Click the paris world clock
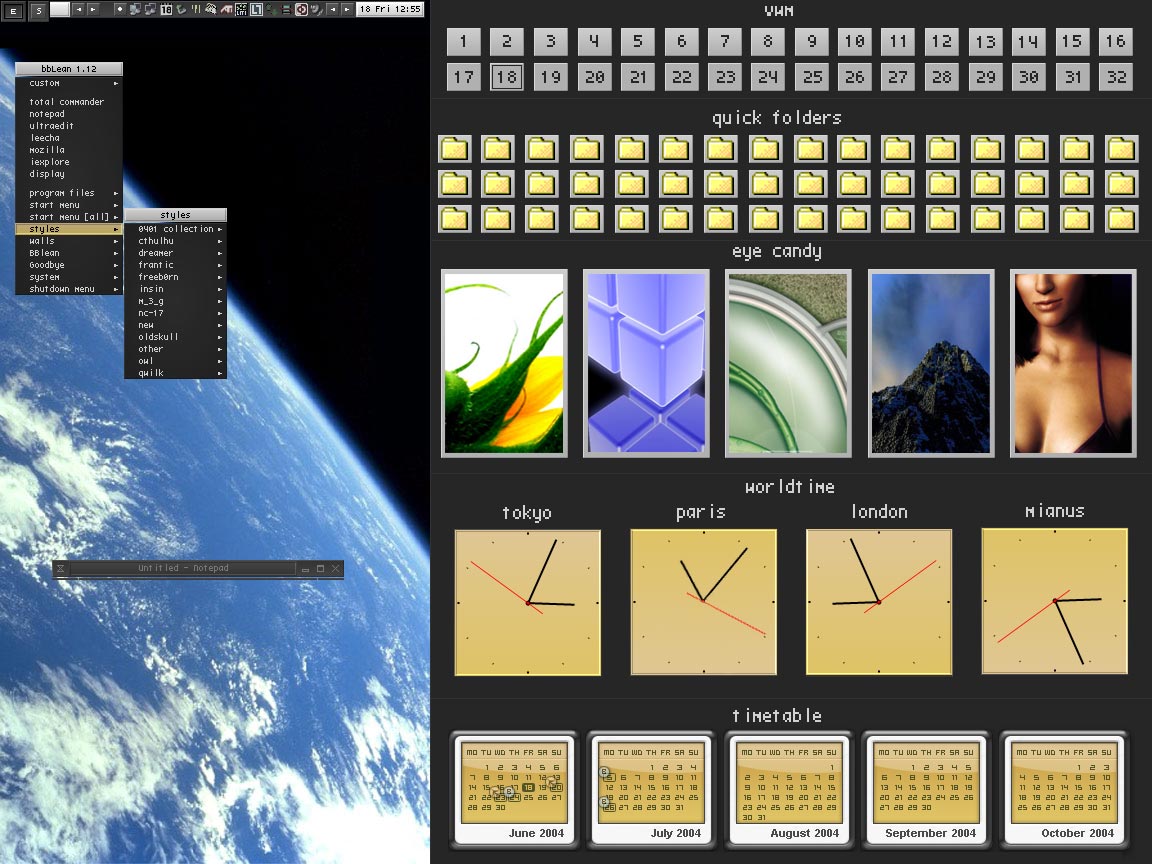Viewport: 1152px width, 864px height. pos(703,602)
